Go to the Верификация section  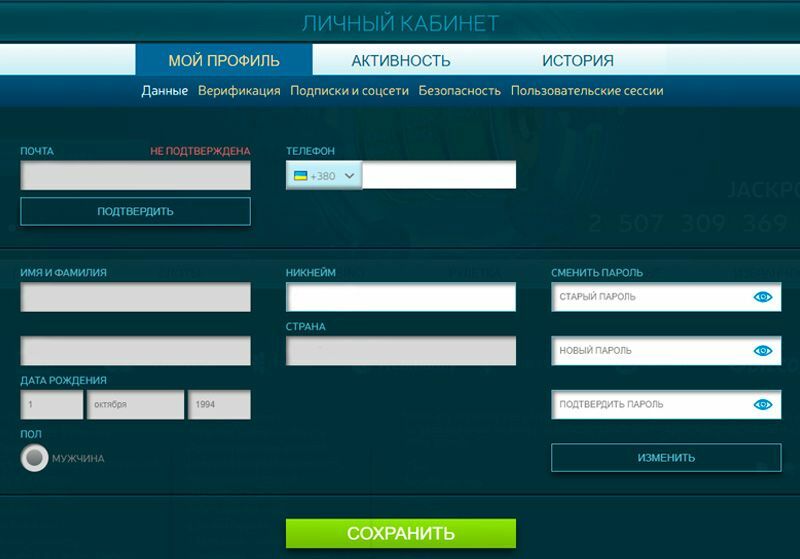point(239,91)
